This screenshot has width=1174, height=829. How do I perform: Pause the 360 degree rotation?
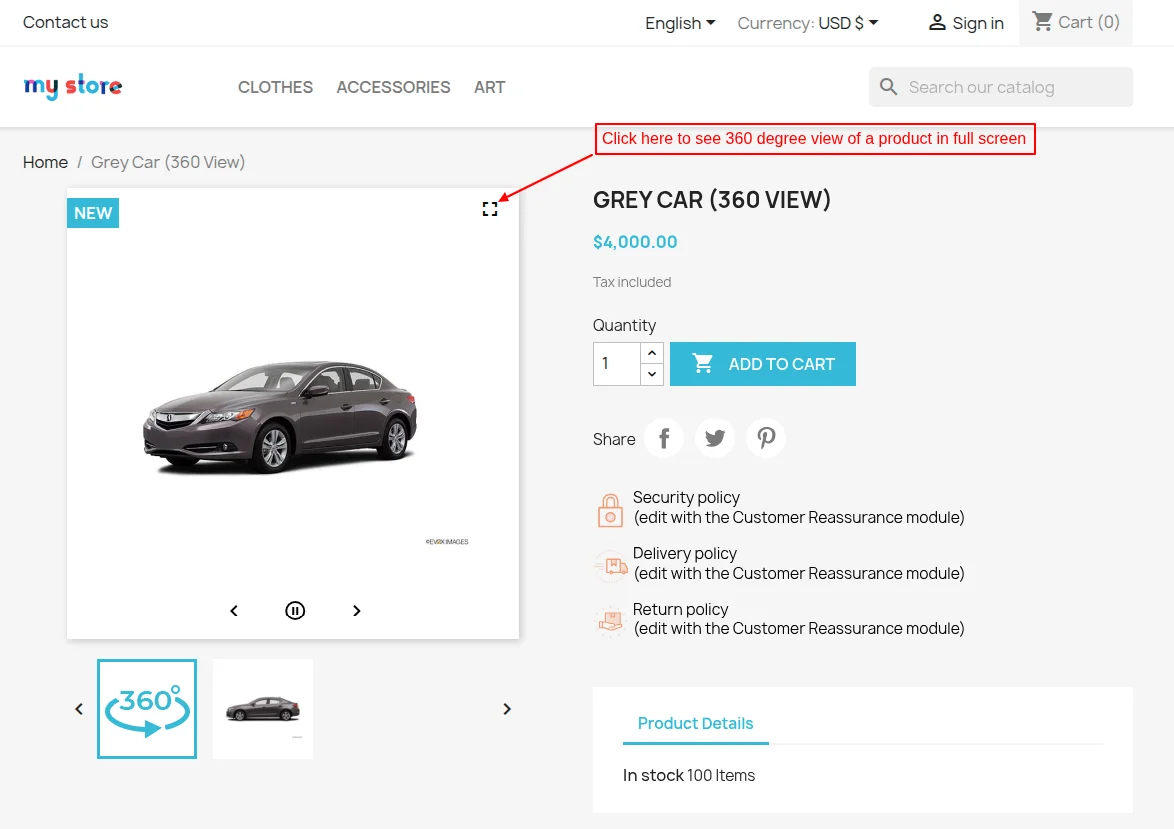click(x=295, y=610)
